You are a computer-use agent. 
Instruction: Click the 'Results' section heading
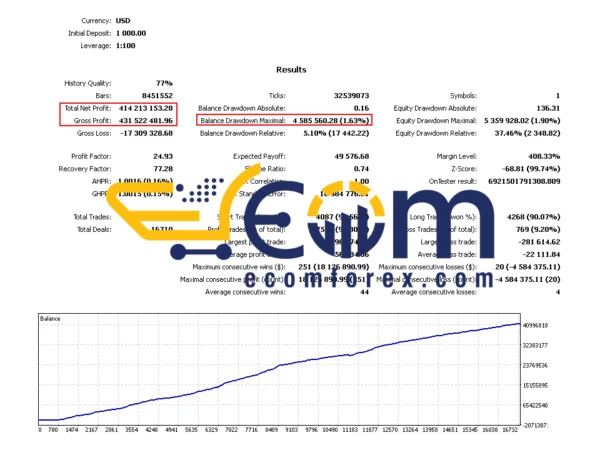[291, 70]
